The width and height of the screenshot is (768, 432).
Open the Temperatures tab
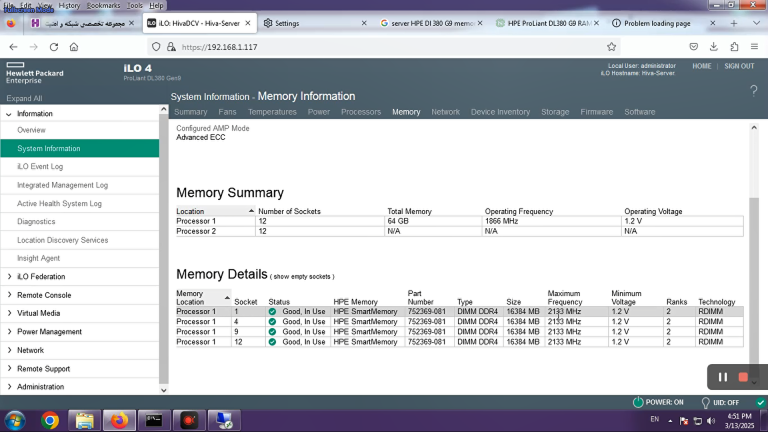(272, 112)
